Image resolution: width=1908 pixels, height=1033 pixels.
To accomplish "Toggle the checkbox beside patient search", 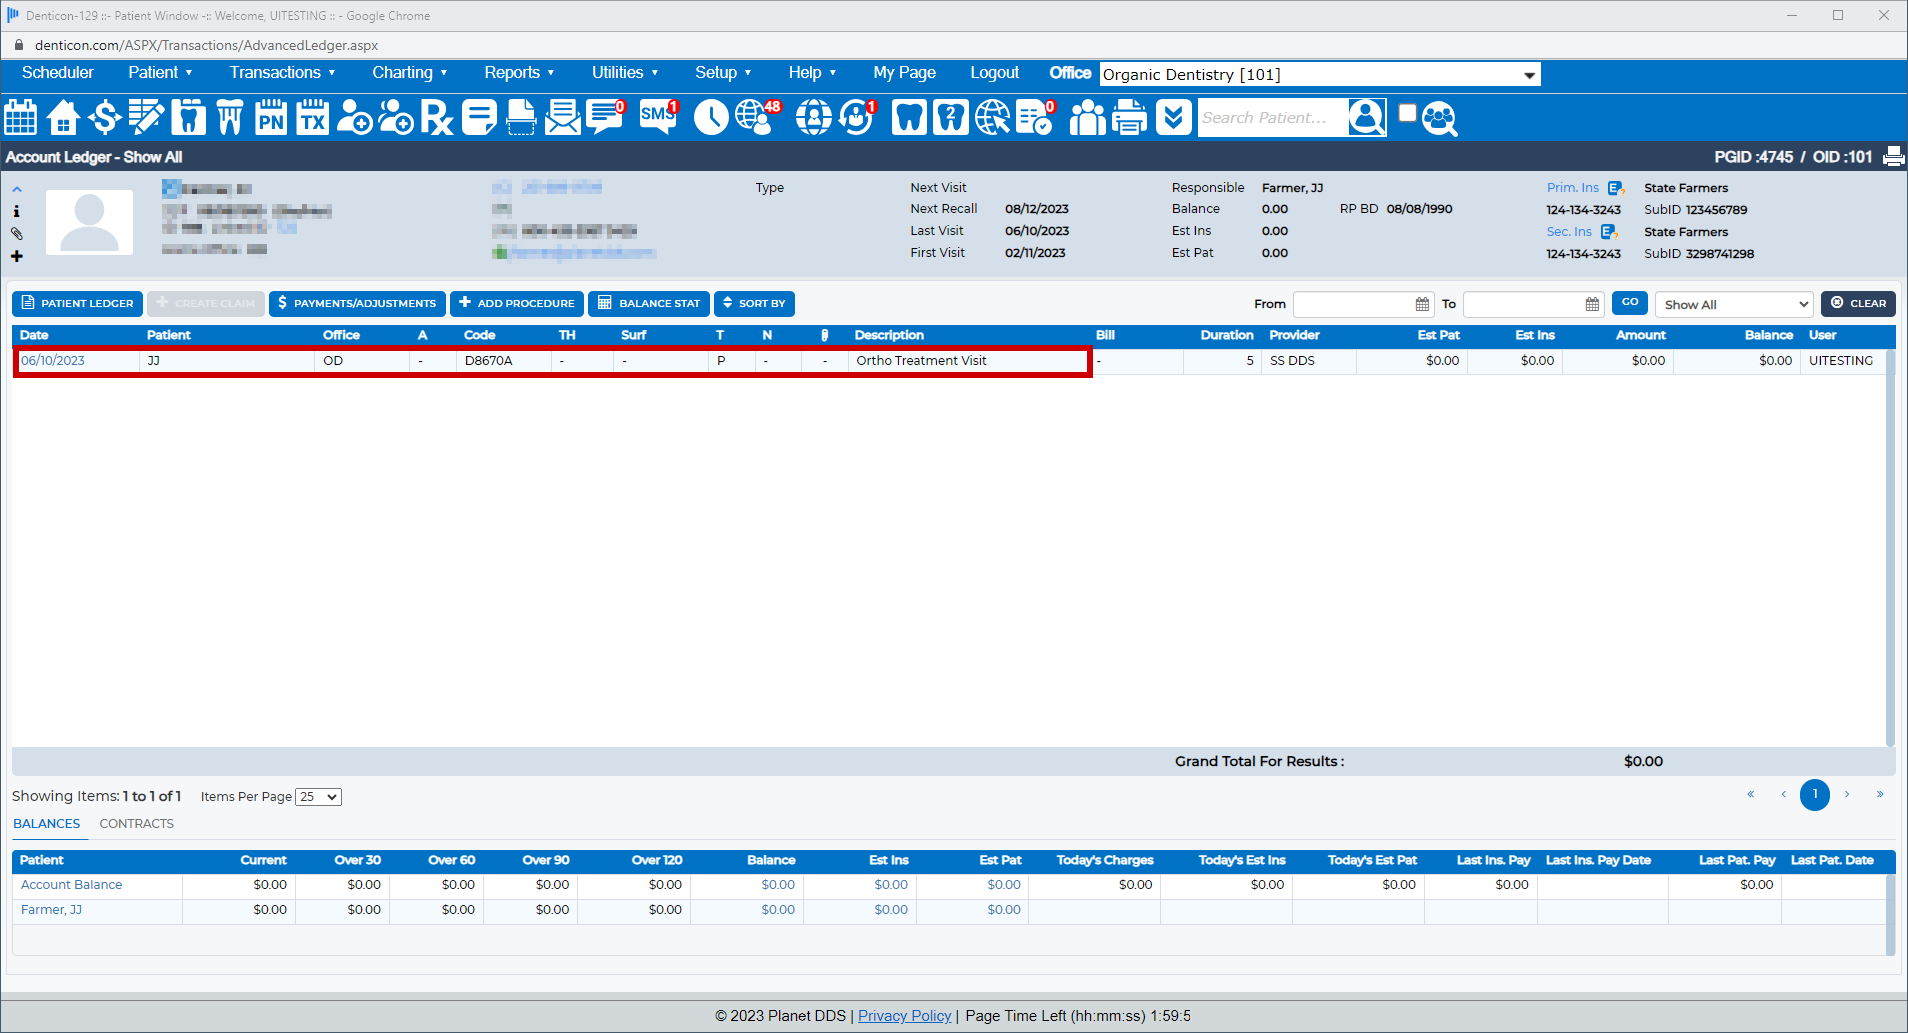I will tap(1407, 113).
